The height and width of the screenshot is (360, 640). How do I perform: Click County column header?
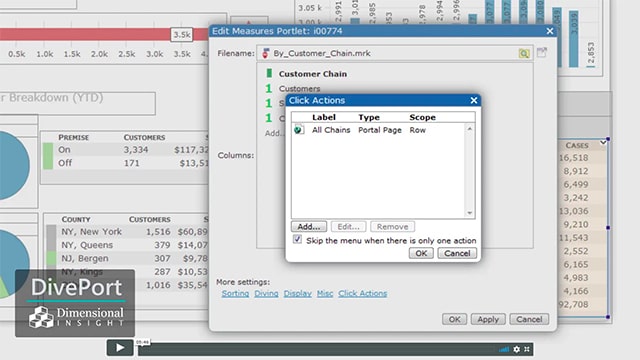[76, 220]
